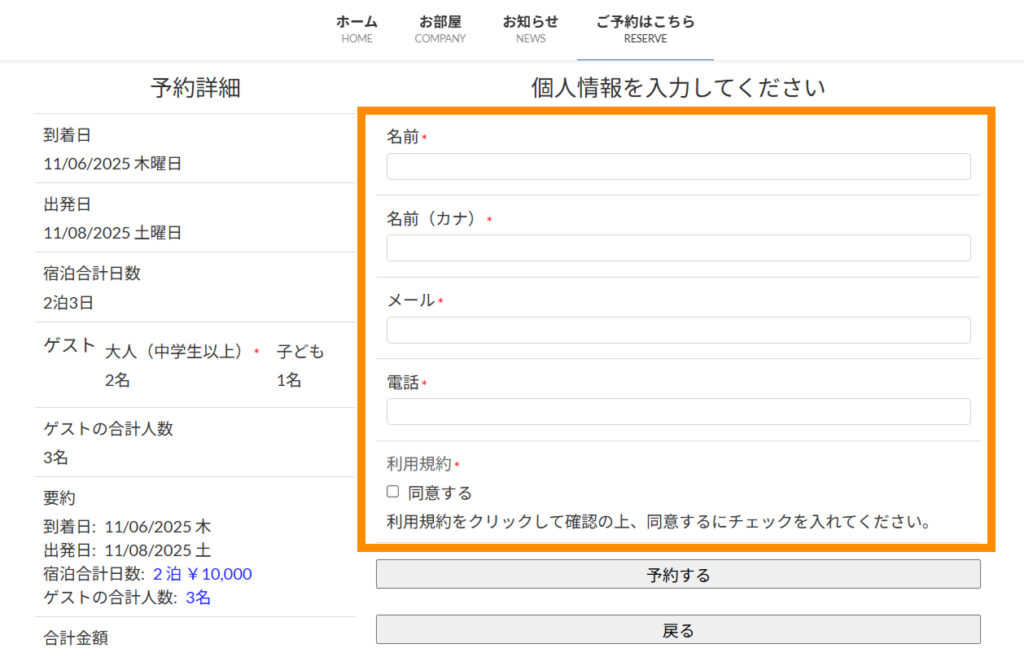Click the 2名 adult guest count
This screenshot has width=1024, height=657.
[x=117, y=380]
